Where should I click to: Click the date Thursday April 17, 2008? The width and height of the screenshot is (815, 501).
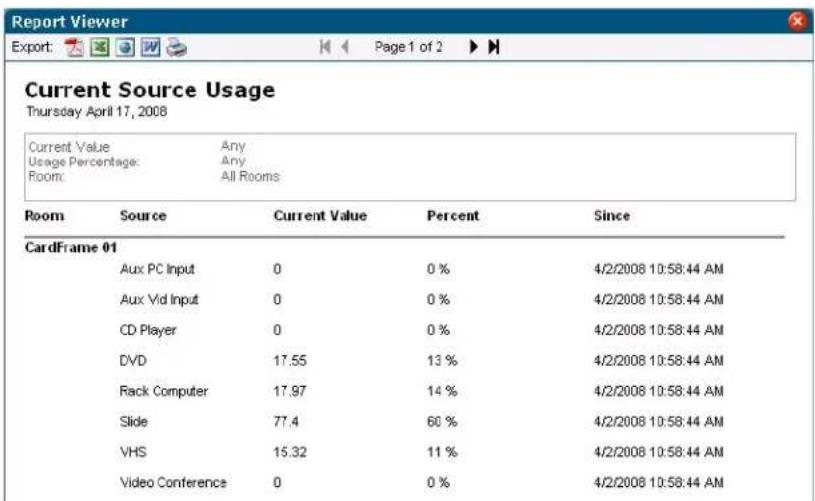coord(97,112)
